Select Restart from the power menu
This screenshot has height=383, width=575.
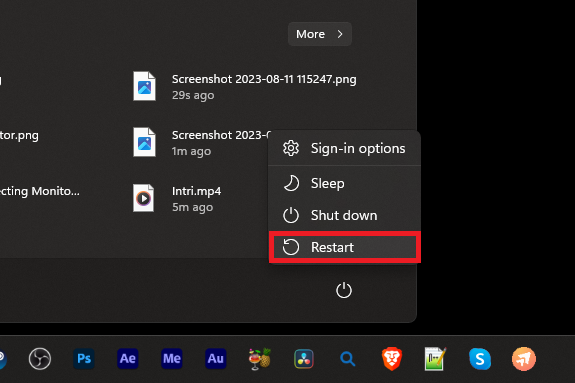coord(344,247)
